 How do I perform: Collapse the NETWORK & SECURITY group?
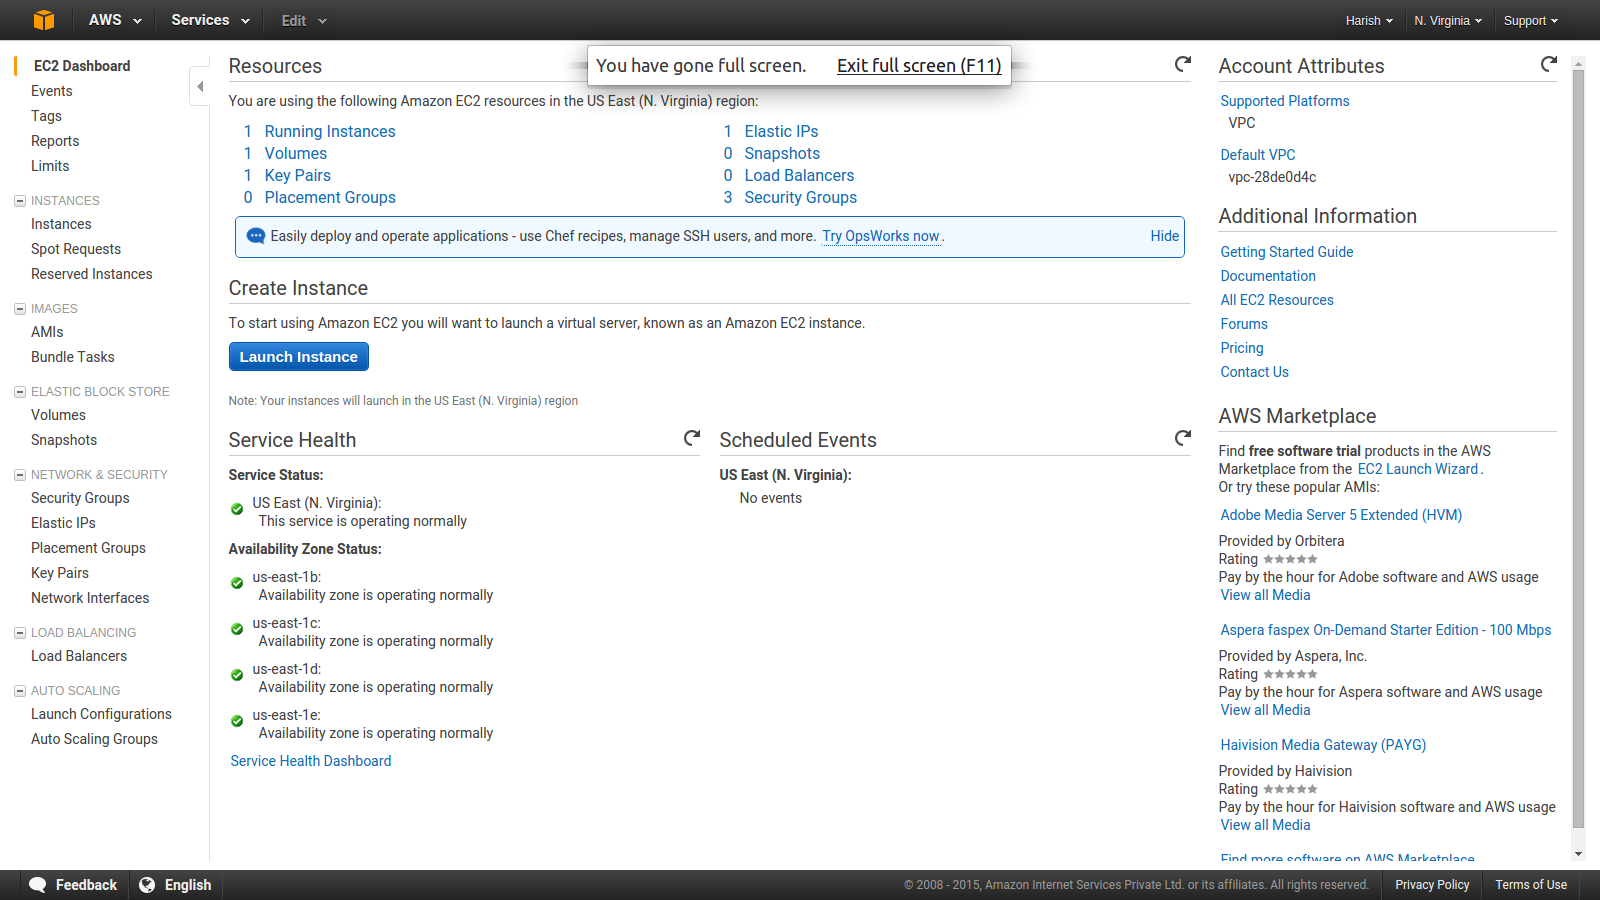tap(20, 475)
